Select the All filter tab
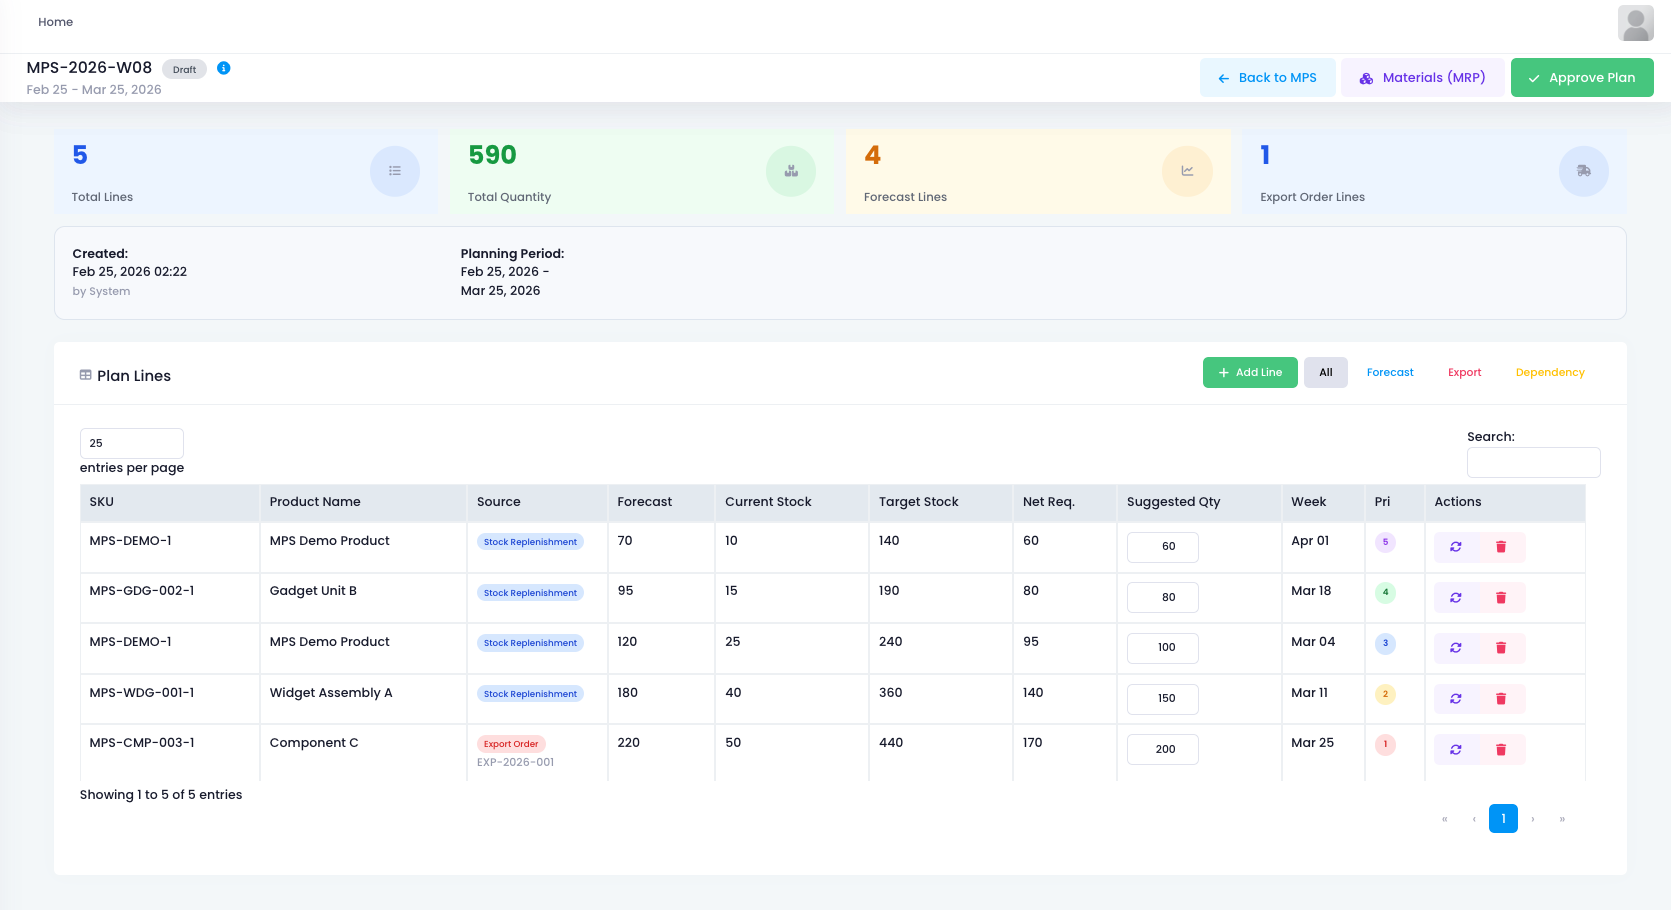This screenshot has height=910, width=1671. click(x=1325, y=372)
